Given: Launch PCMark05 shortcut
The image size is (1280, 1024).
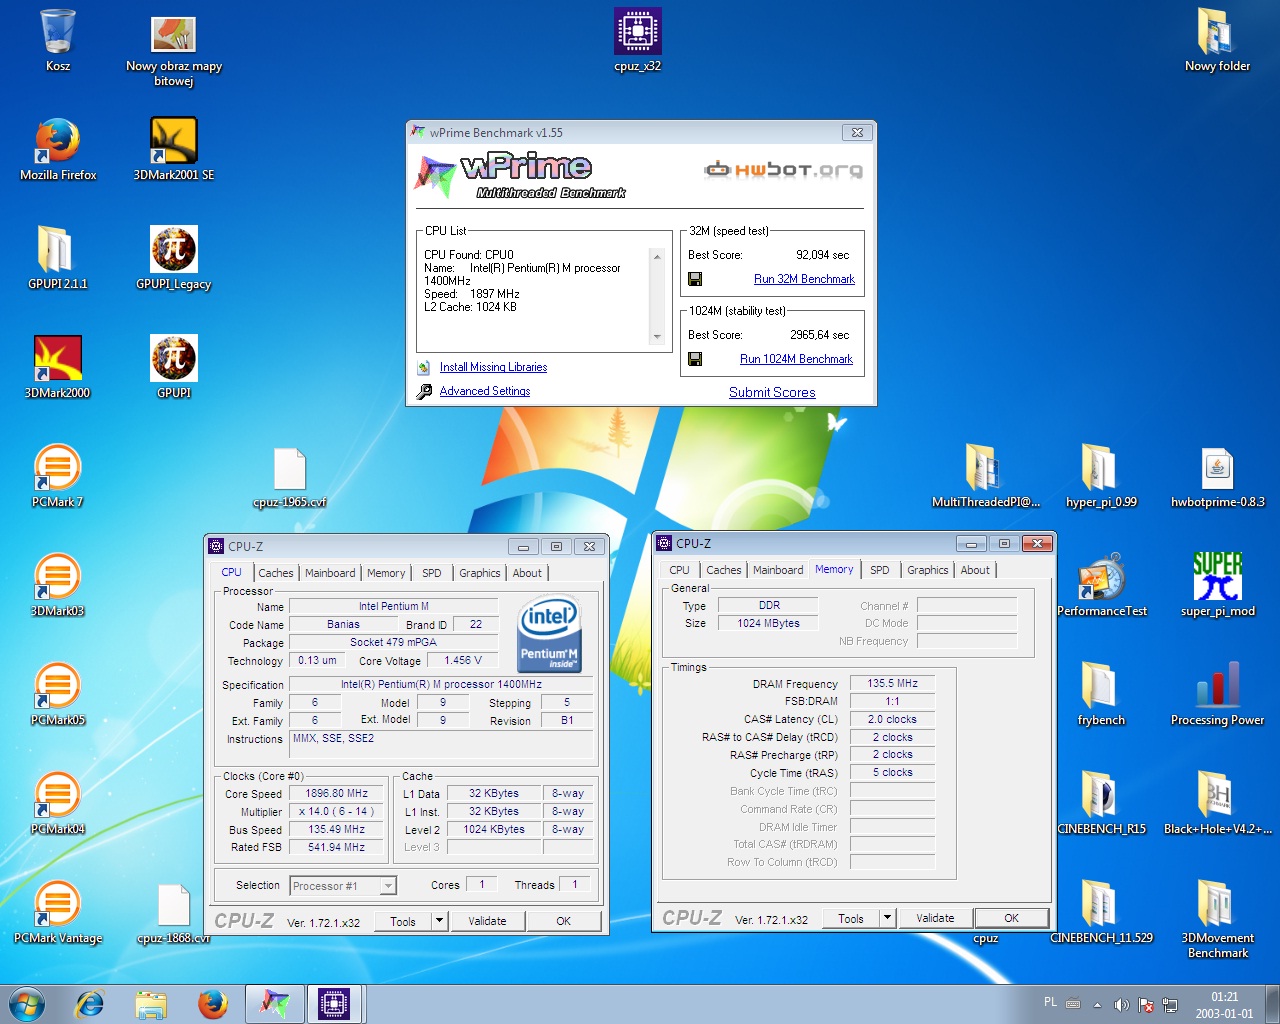Looking at the screenshot, I should coord(58,695).
